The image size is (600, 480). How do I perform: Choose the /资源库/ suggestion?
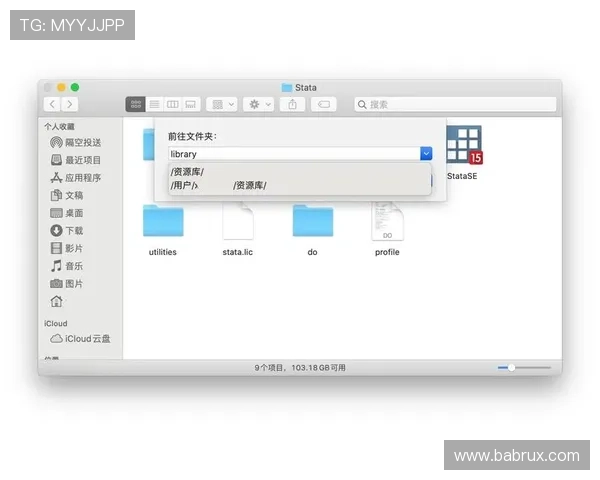pos(300,172)
